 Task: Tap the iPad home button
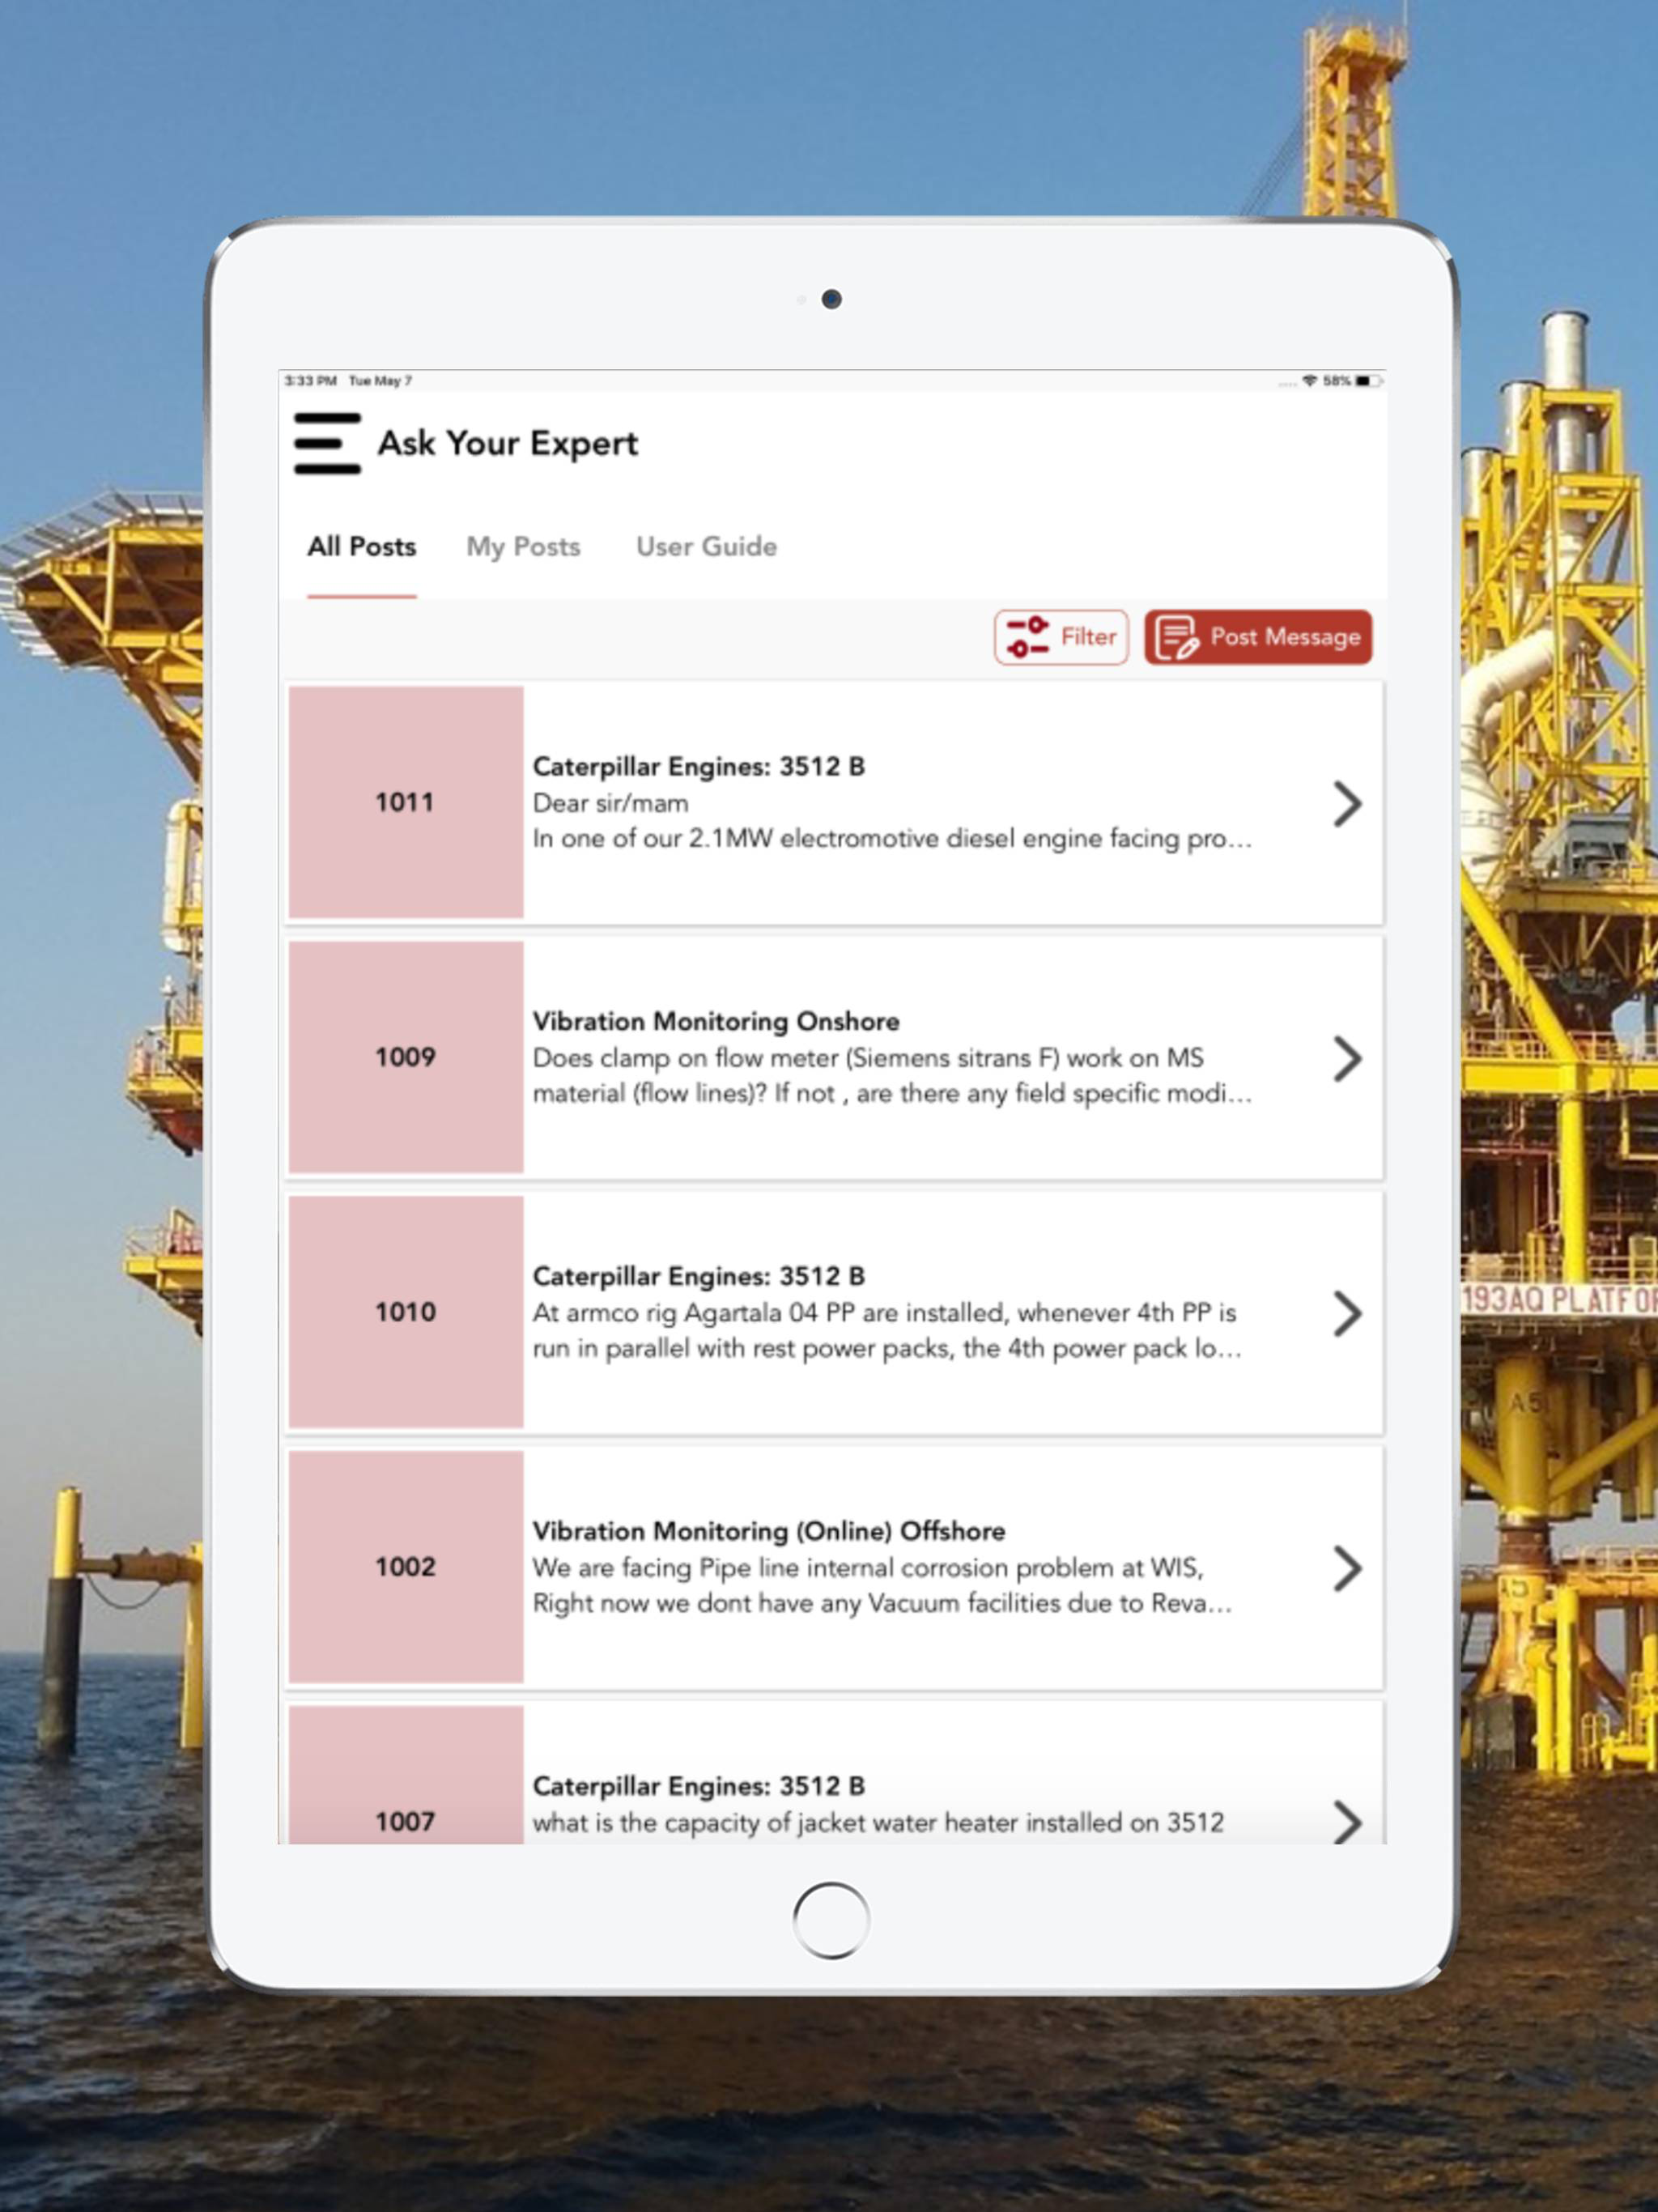pyautogui.click(x=831, y=1921)
